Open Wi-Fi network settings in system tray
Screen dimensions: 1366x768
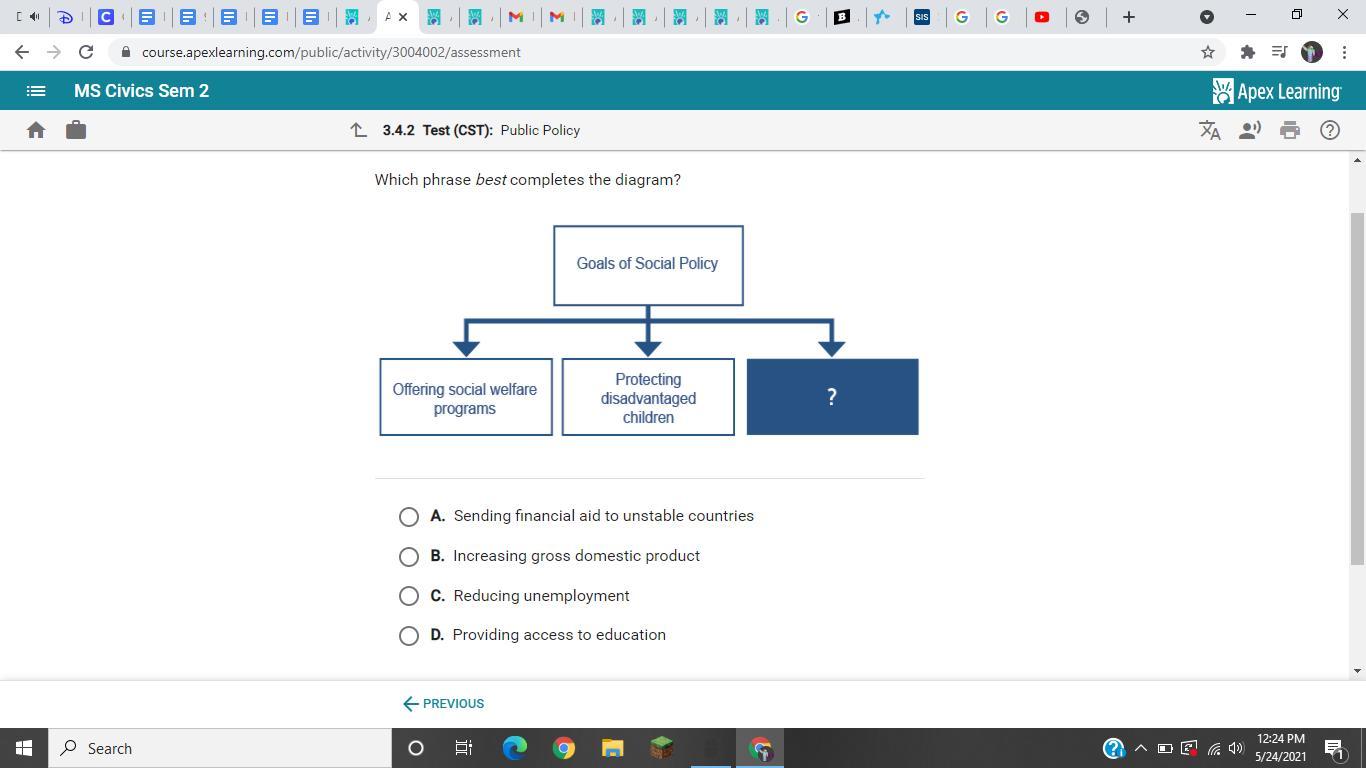[x=1213, y=748]
